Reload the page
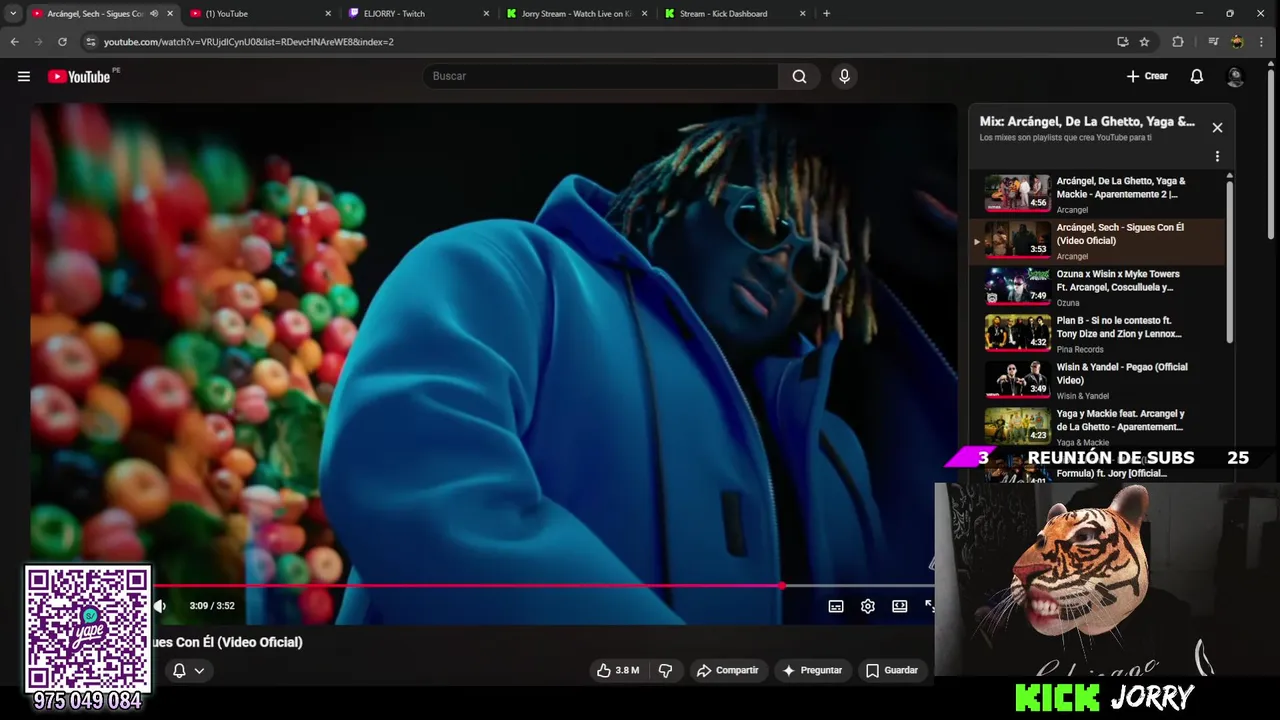The width and height of the screenshot is (1280, 720). tap(62, 42)
